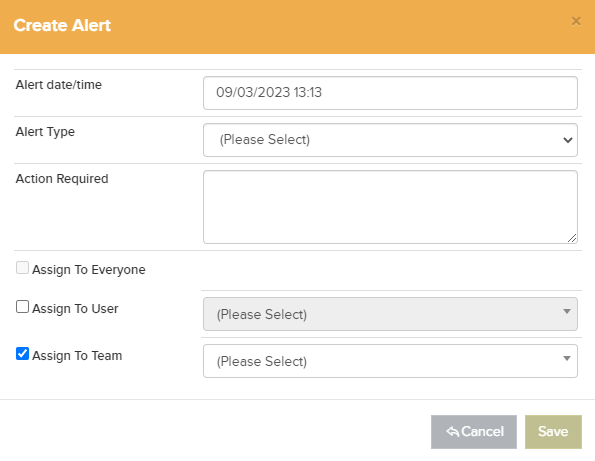The width and height of the screenshot is (595, 461).
Task: Tick the Assign To Everyone checkbox
Action: (x=22, y=267)
